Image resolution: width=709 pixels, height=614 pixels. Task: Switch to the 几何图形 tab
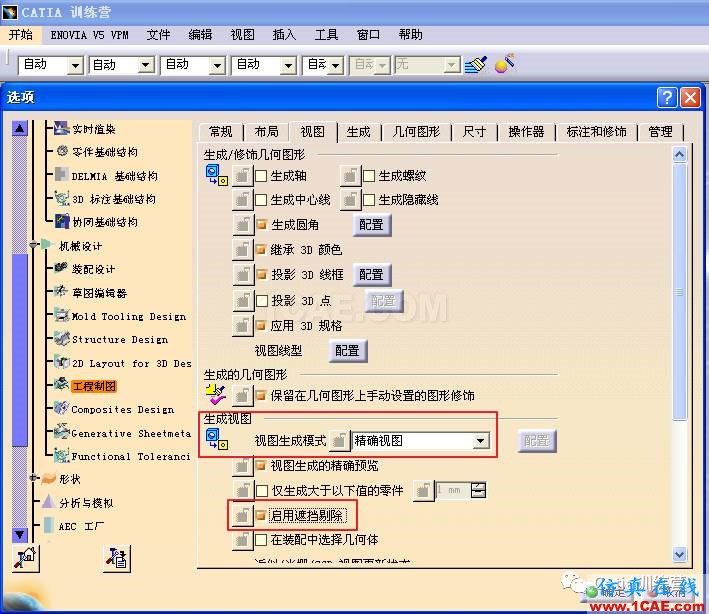pyautogui.click(x=416, y=132)
